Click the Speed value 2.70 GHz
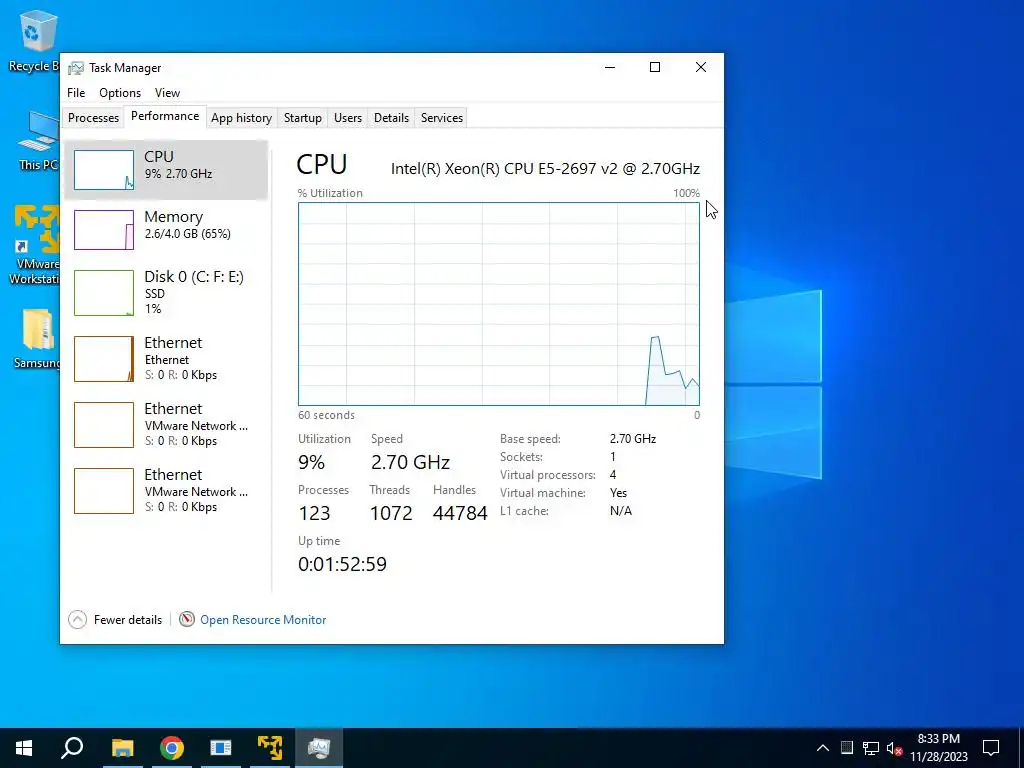The image size is (1024, 768). point(410,462)
